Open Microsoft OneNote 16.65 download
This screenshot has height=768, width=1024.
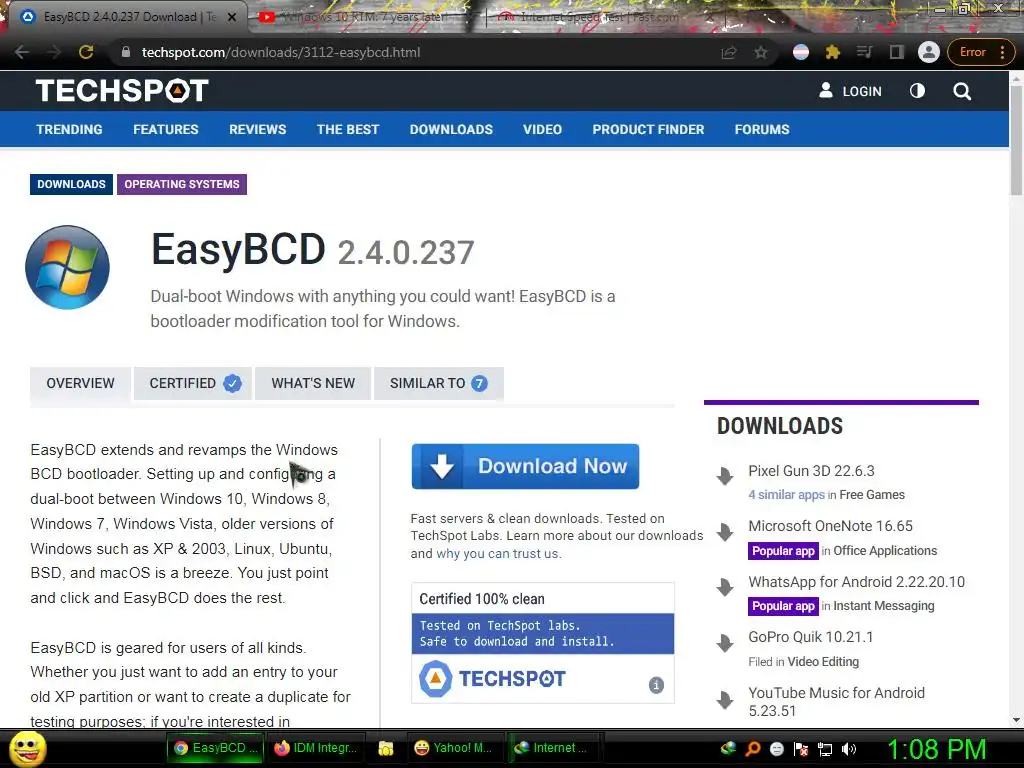coord(830,526)
